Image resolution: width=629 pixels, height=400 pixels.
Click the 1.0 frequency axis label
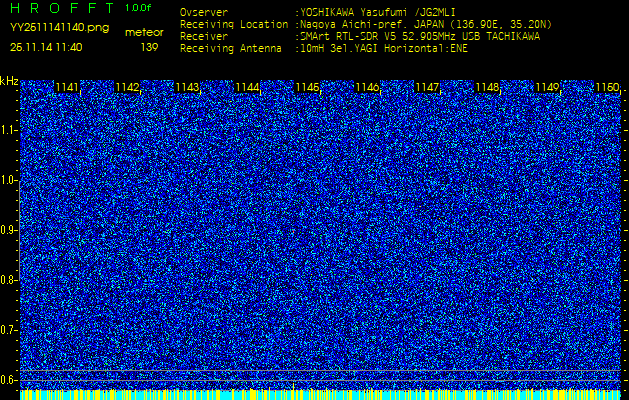(8, 181)
